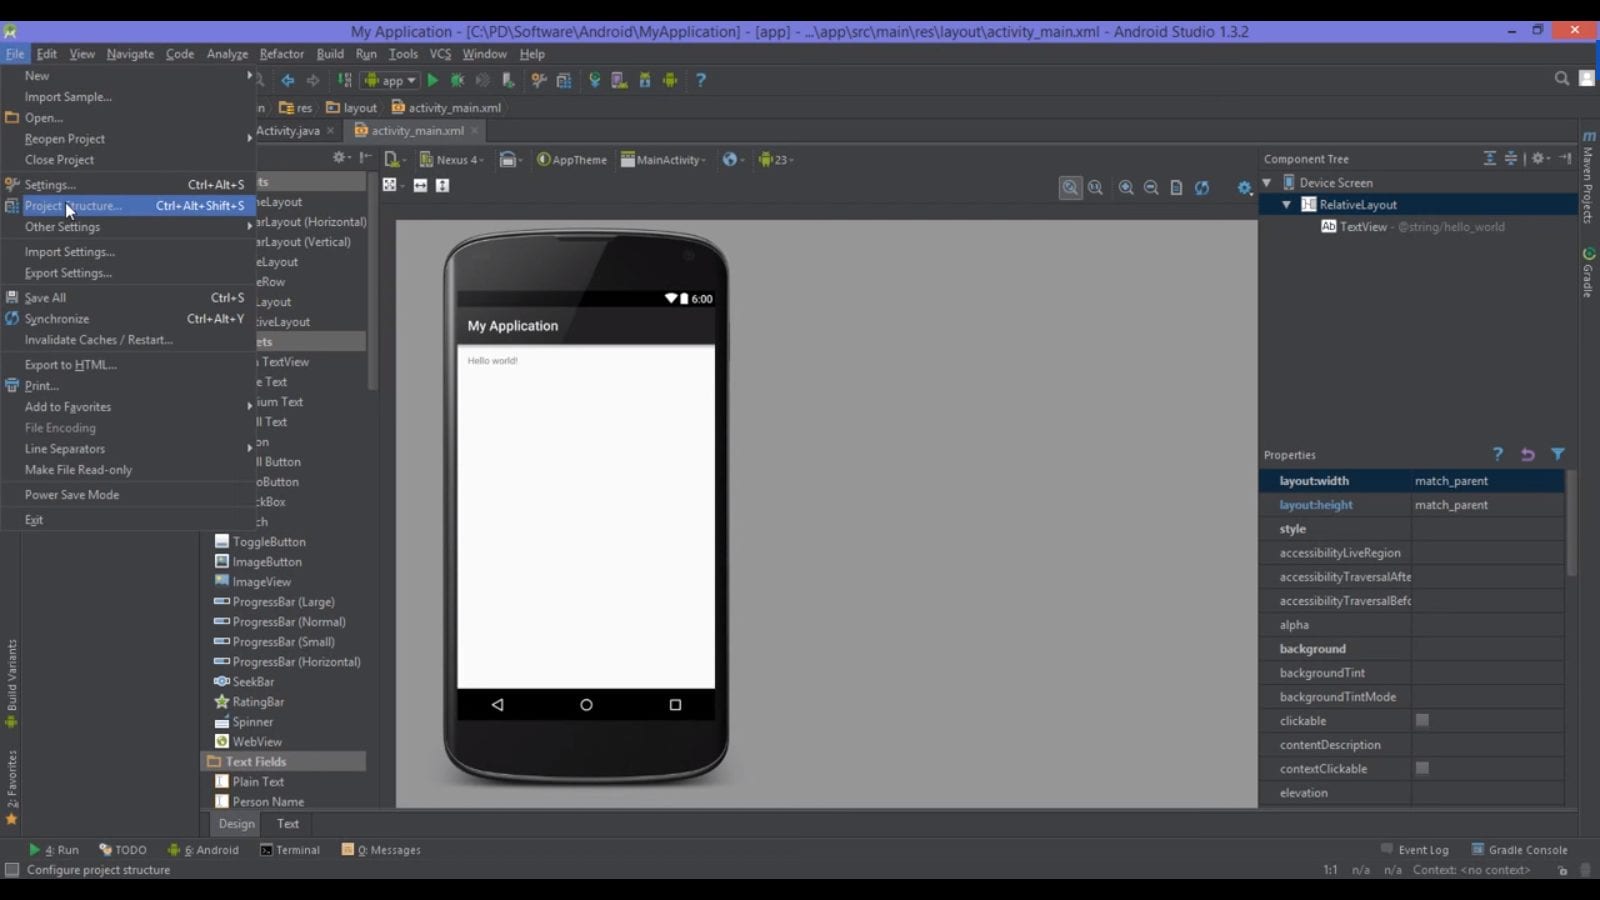Open the Terminal tool window
The image size is (1600, 900).
[290, 850]
